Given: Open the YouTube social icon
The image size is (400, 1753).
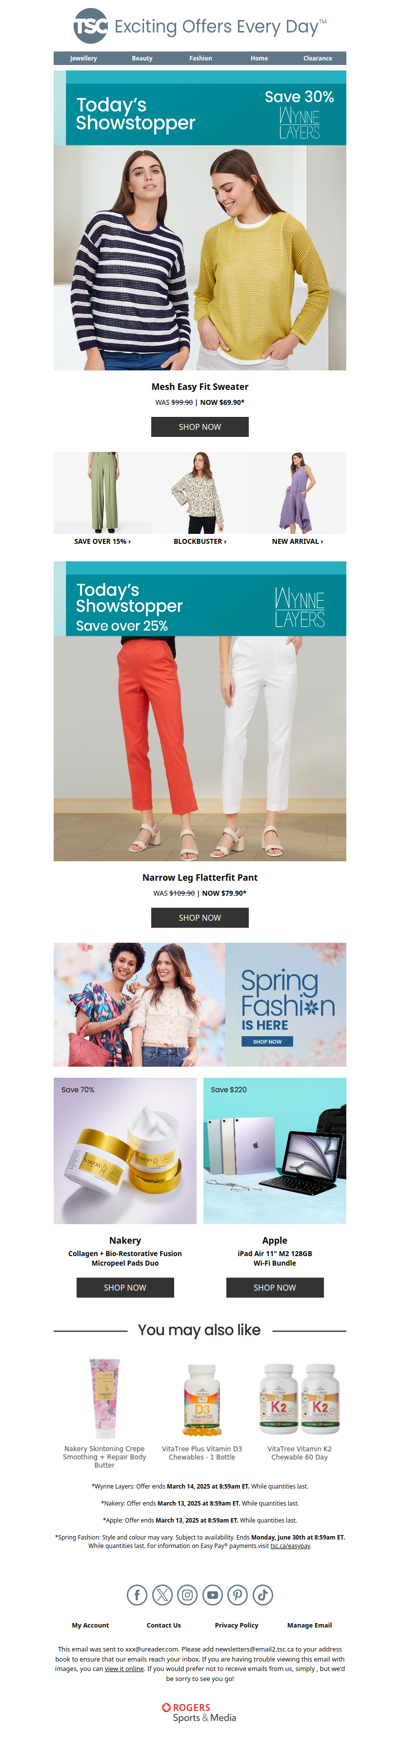Looking at the screenshot, I should (x=212, y=1595).
